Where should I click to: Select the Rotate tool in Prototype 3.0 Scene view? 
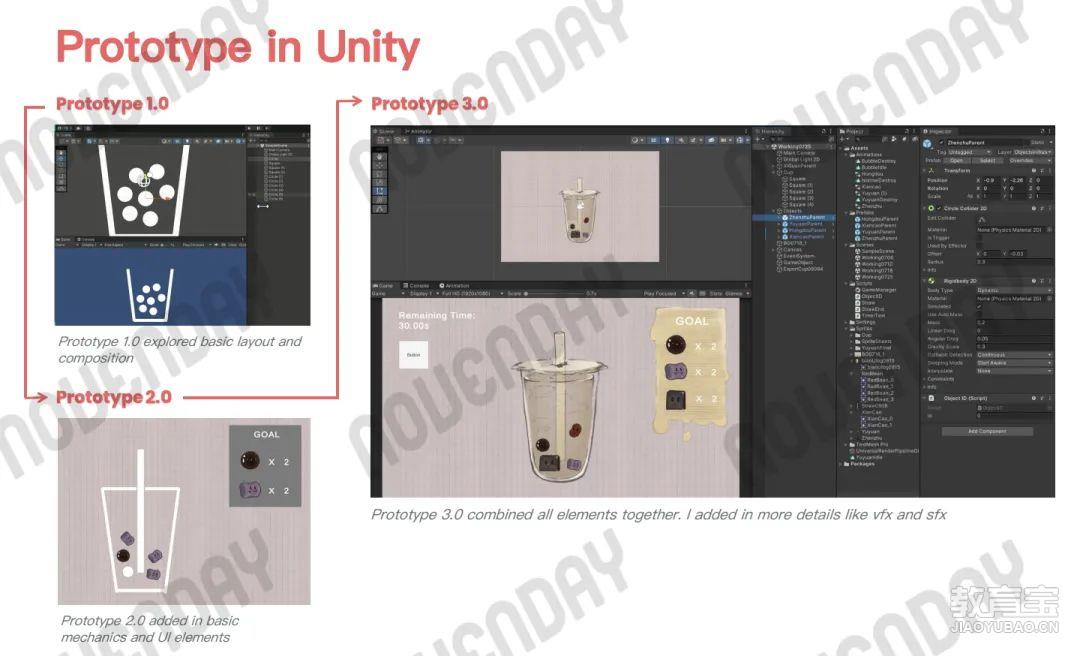point(380,174)
